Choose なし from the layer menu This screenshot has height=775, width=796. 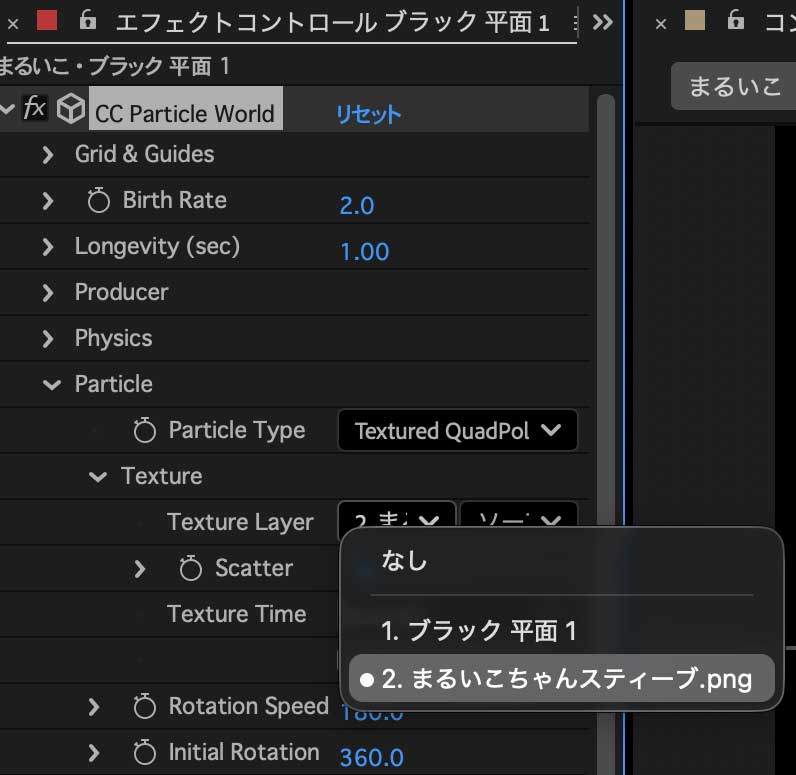point(561,561)
